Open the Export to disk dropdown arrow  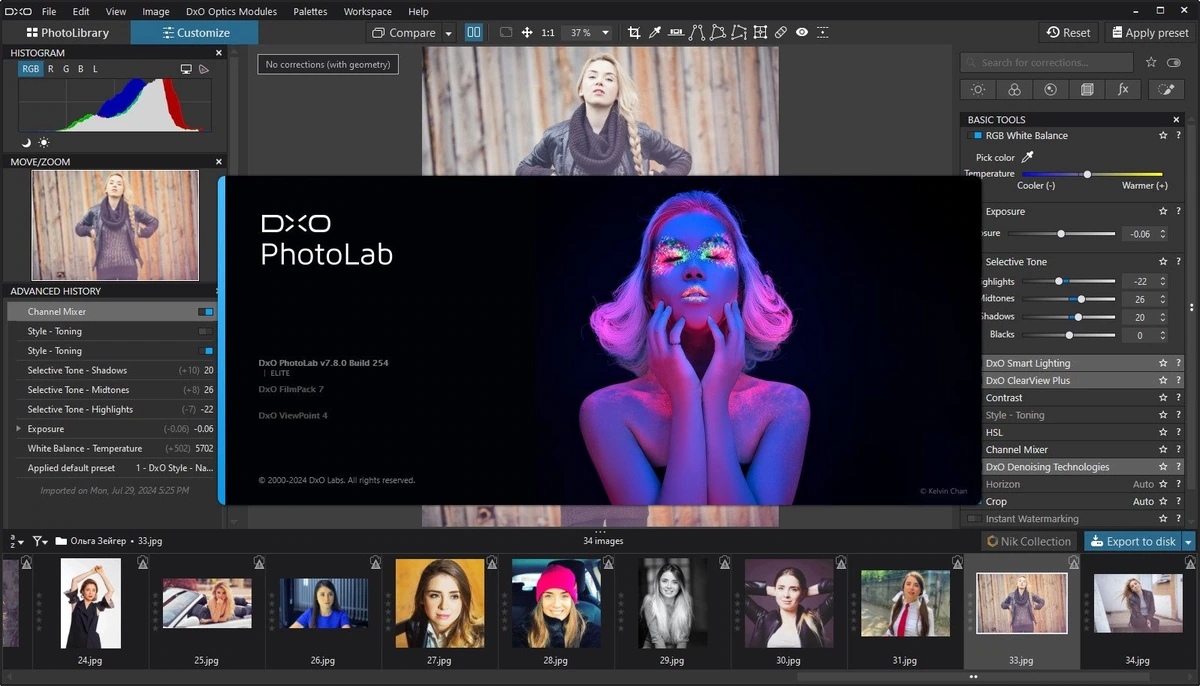click(1188, 541)
